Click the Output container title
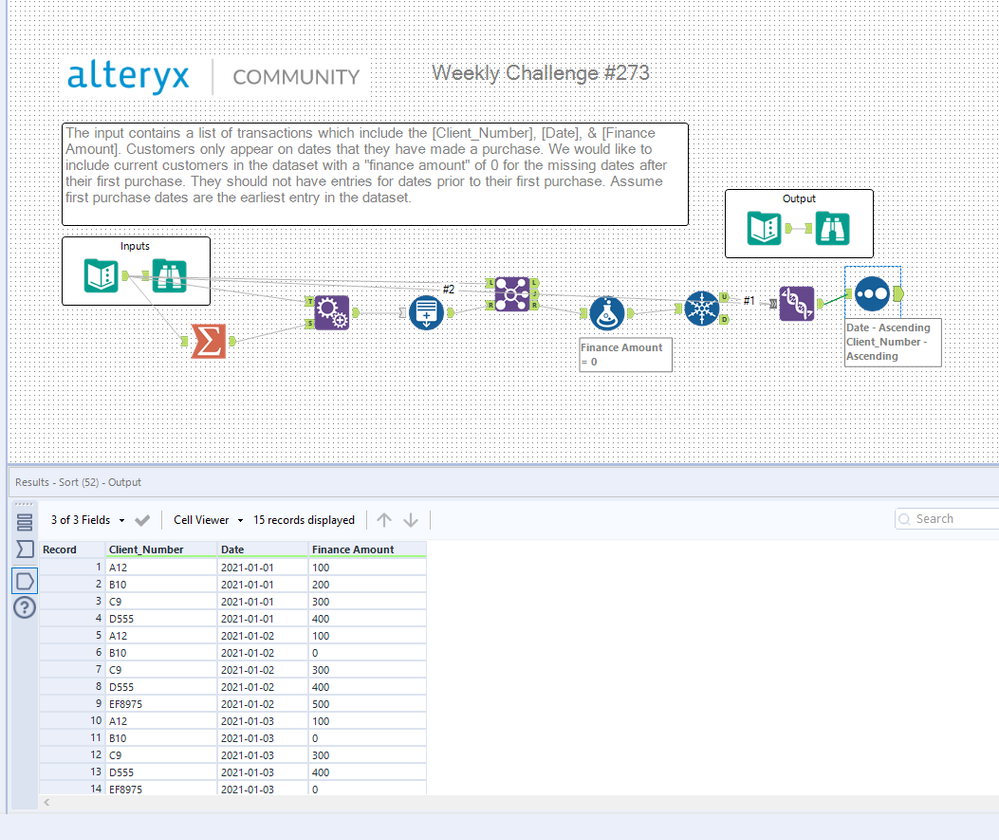 point(799,199)
